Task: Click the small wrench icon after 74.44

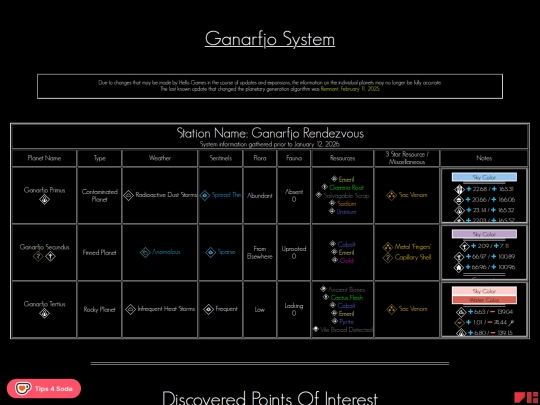Action: (x=511, y=323)
